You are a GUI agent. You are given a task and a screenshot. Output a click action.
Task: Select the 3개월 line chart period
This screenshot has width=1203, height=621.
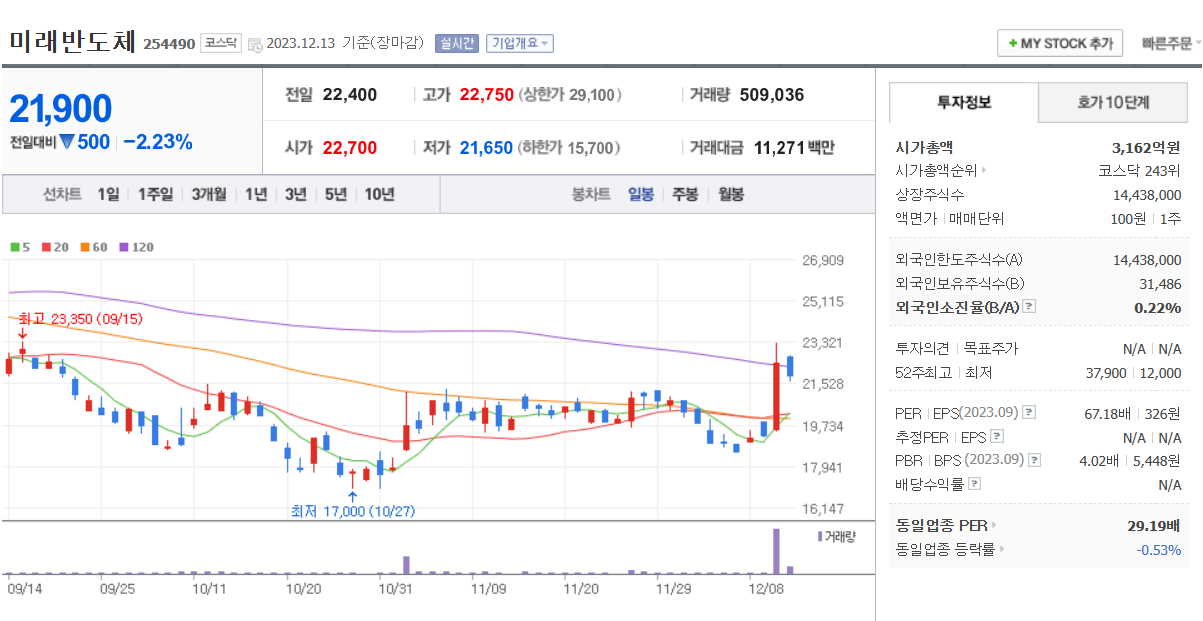pos(210,194)
